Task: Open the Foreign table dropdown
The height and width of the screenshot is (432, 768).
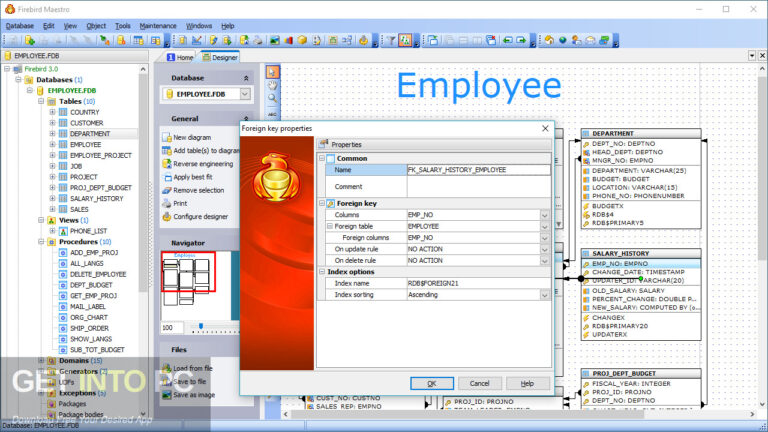Action: [x=545, y=227]
